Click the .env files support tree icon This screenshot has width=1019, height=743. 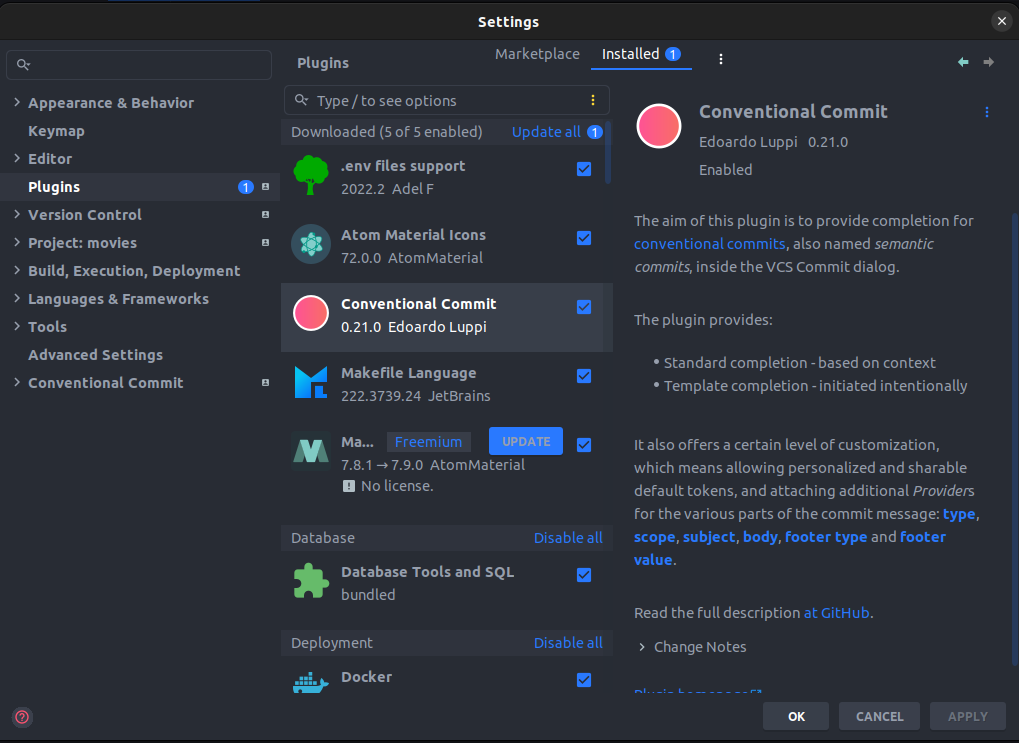click(x=311, y=176)
